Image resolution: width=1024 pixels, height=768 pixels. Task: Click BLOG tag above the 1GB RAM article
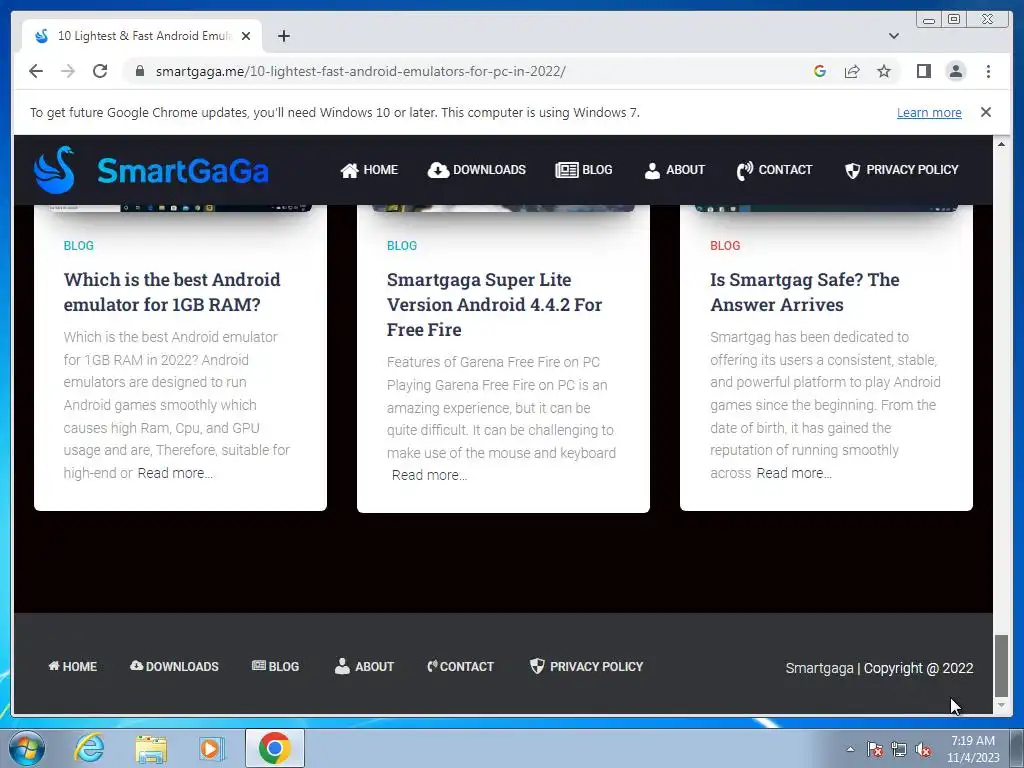78,246
